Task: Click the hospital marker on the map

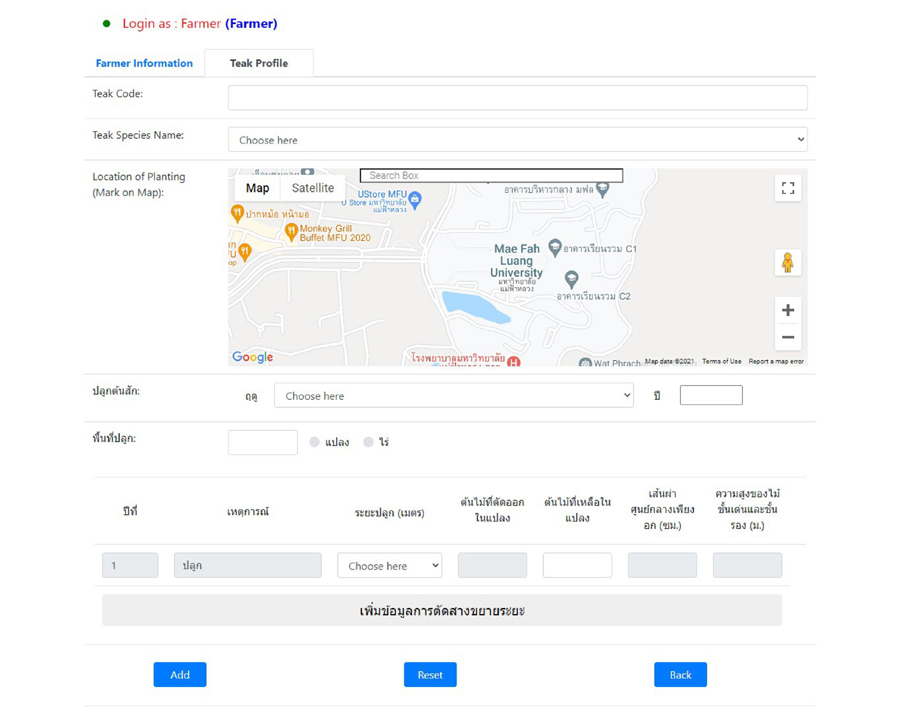Action: point(513,361)
